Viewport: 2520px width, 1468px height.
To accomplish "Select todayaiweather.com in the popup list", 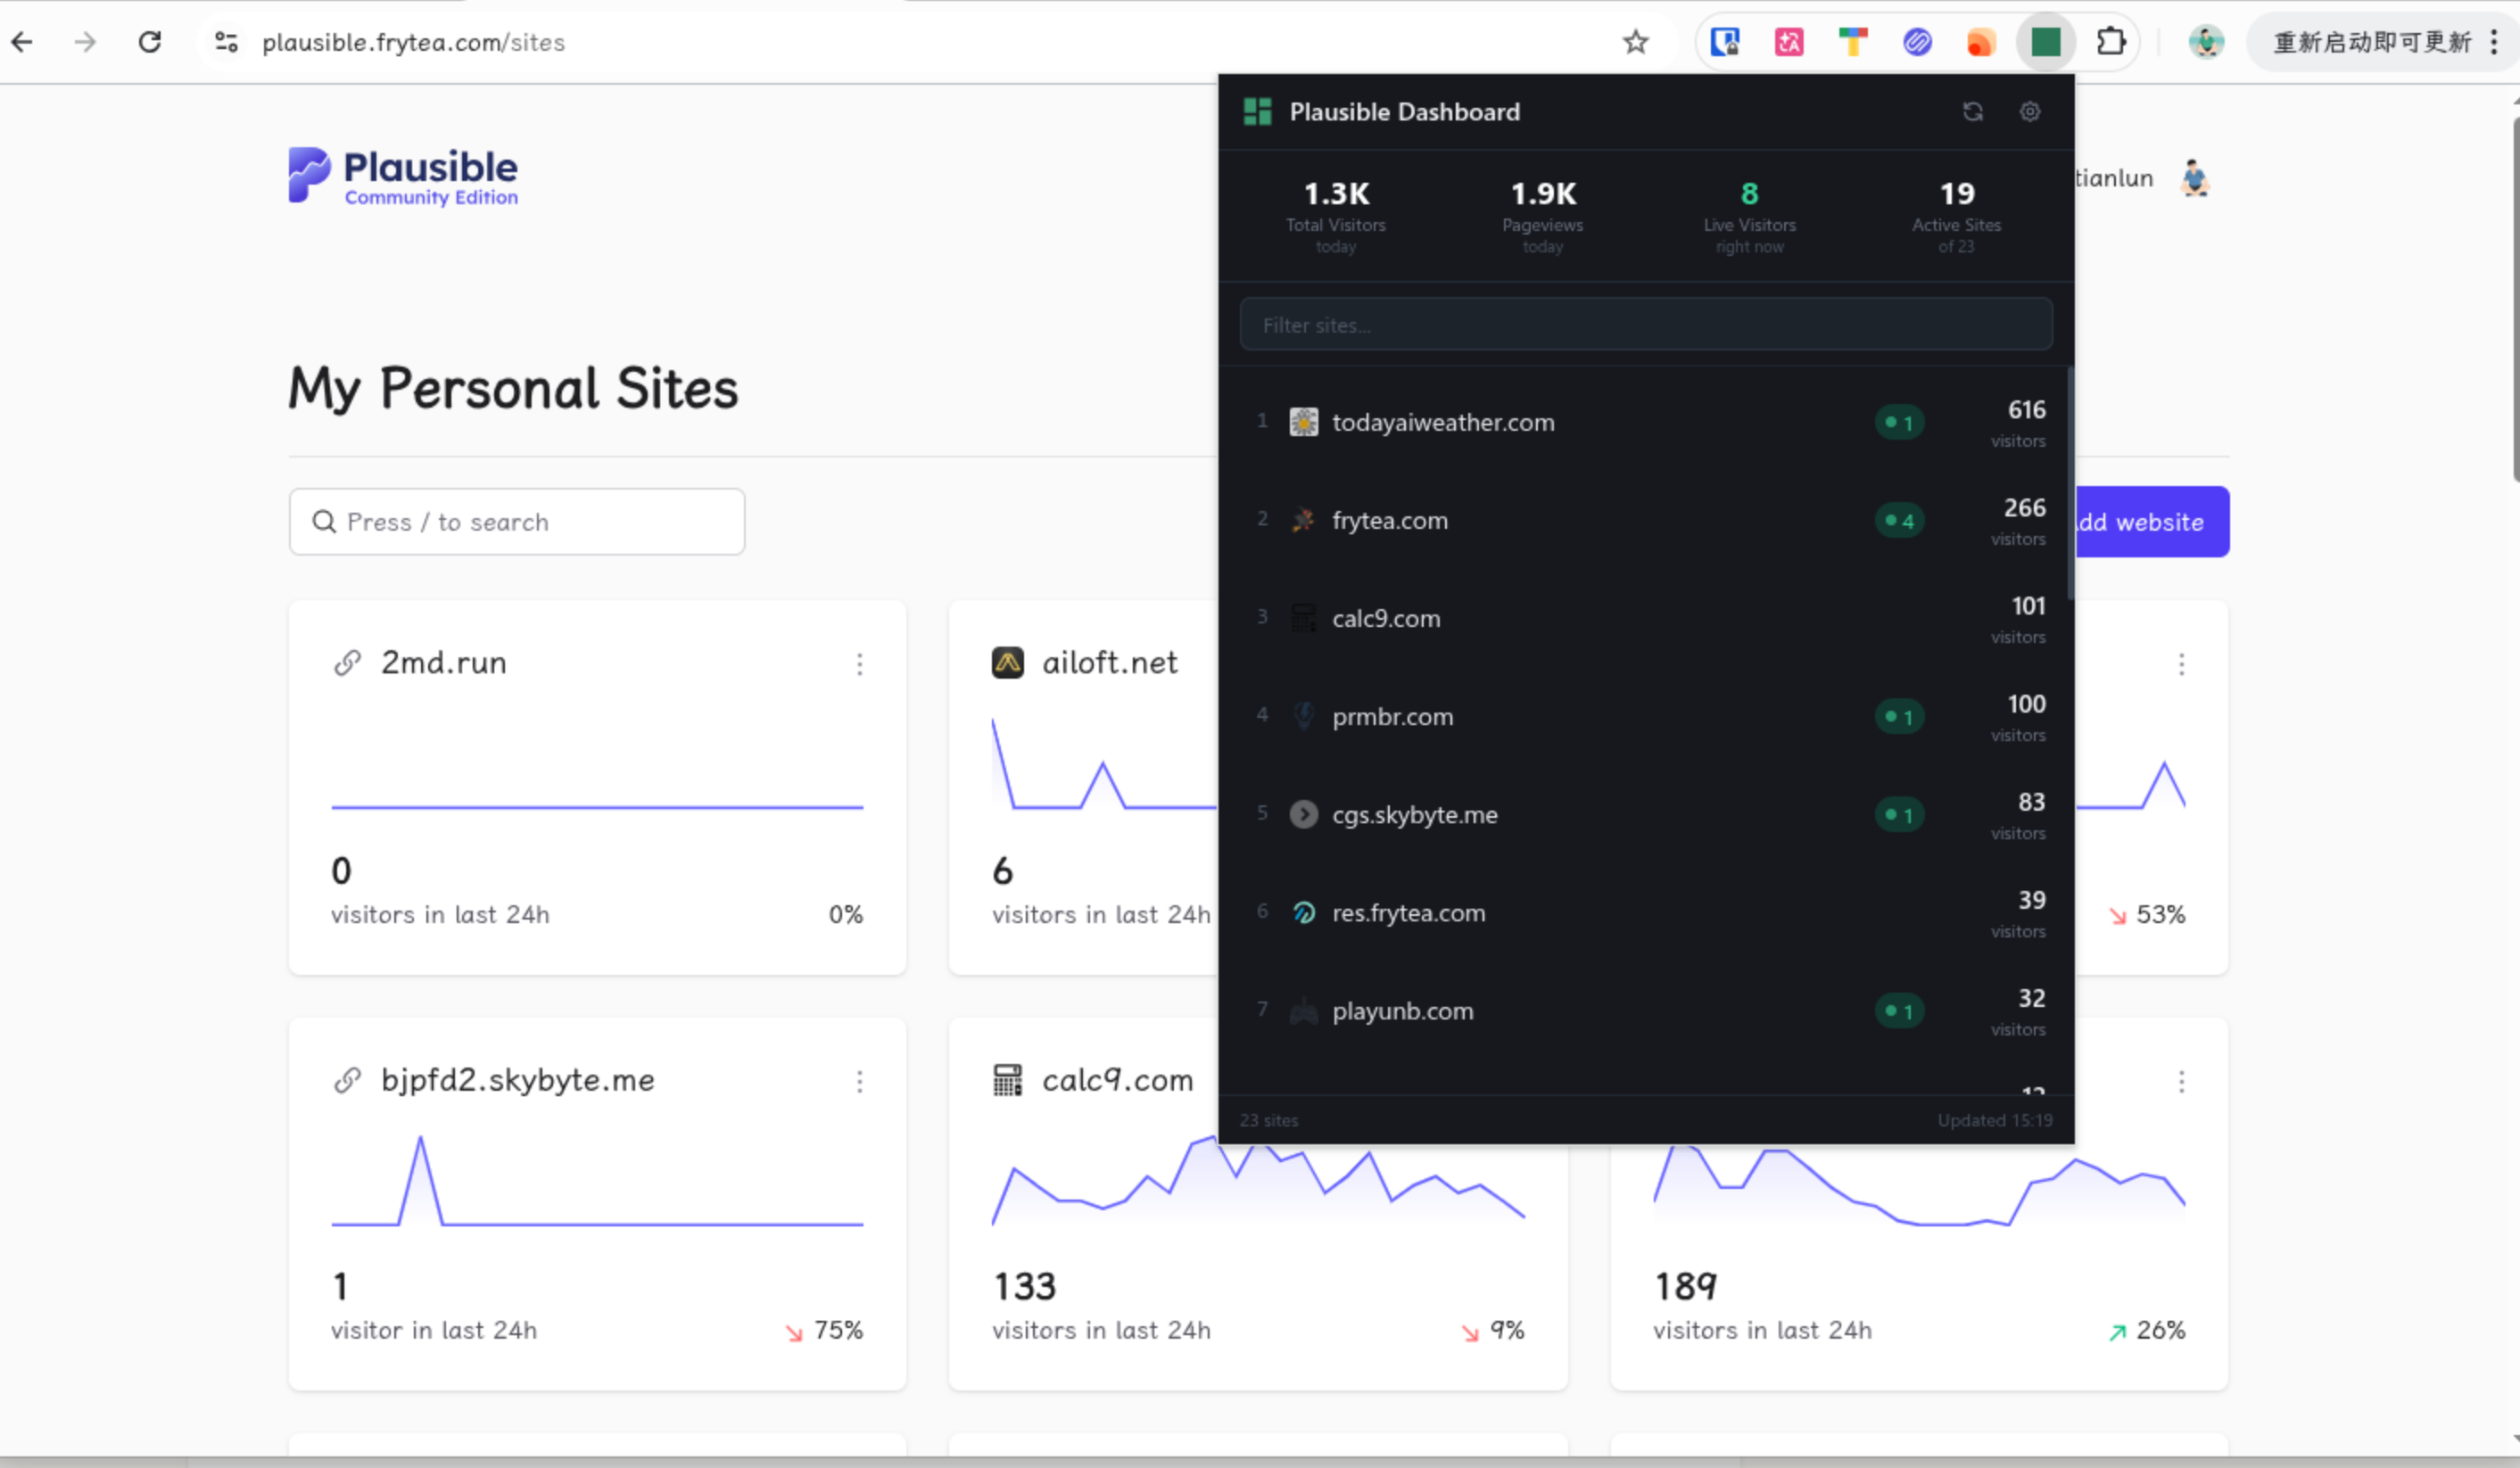I will coord(1442,422).
